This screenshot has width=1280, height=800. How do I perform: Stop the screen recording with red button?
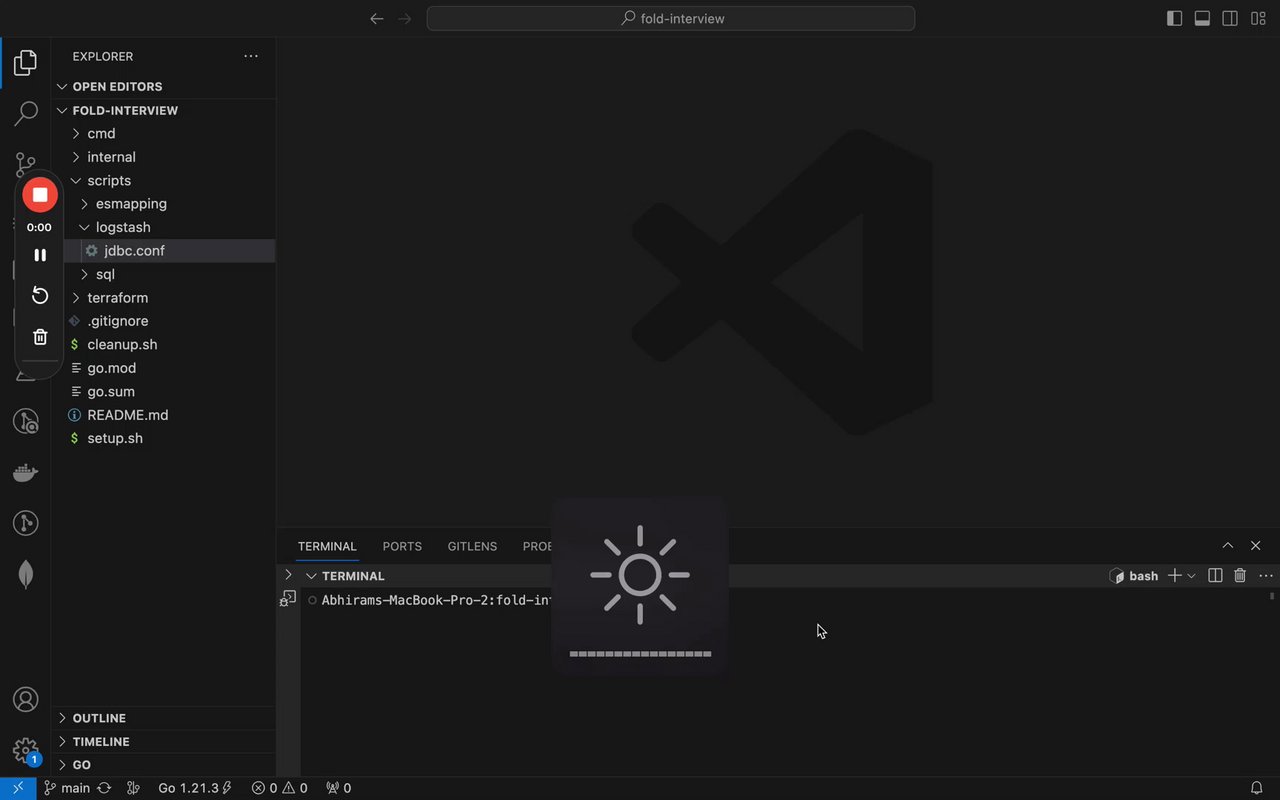pos(40,195)
